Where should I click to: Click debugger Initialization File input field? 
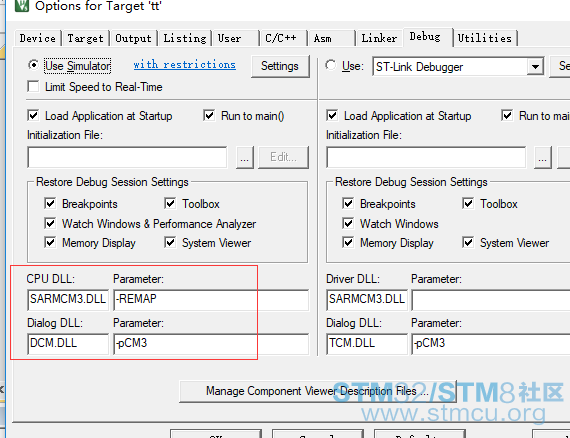426,157
